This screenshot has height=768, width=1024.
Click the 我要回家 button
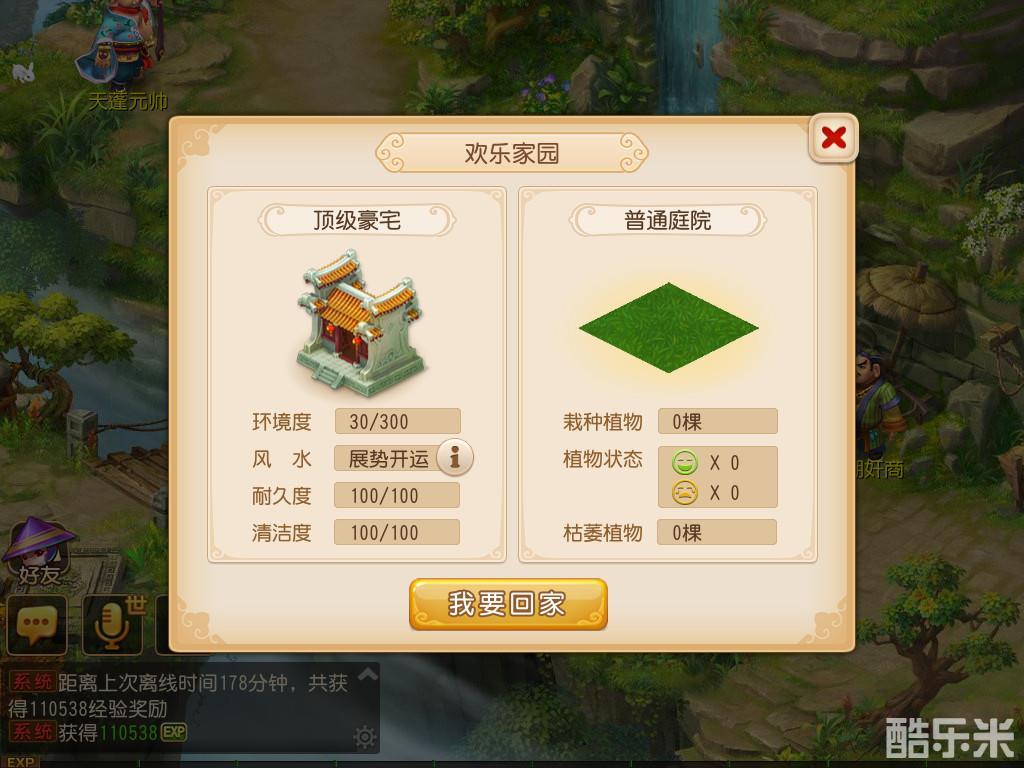pyautogui.click(x=508, y=604)
